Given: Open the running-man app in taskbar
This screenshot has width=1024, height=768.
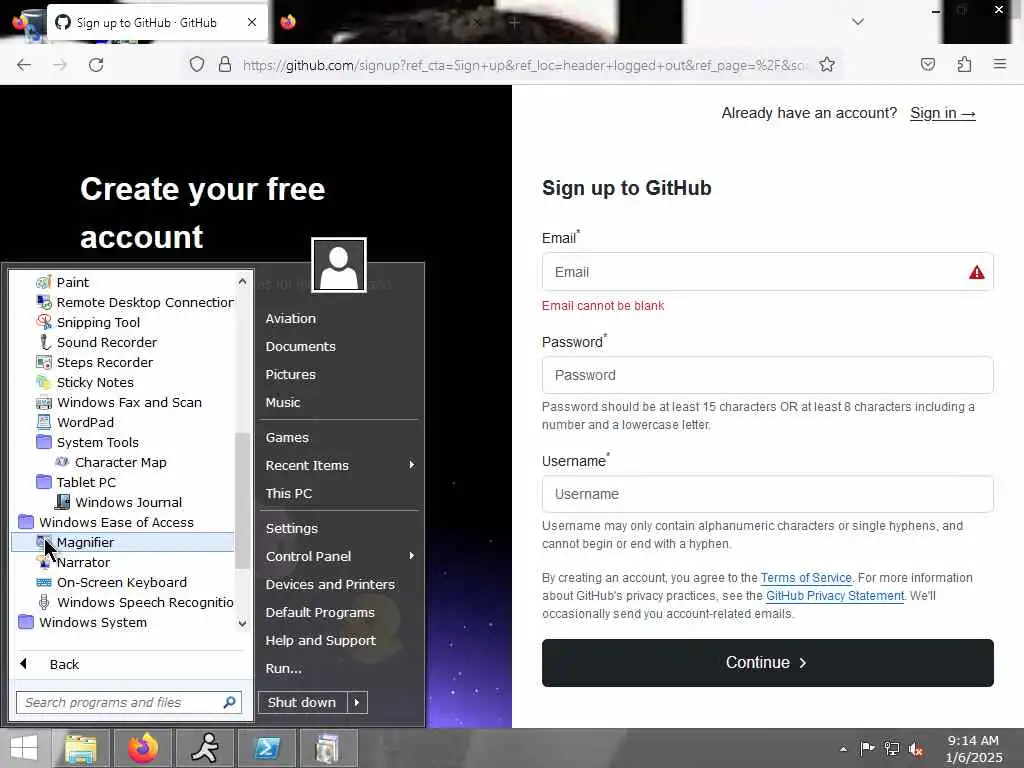Looking at the screenshot, I should pos(205,748).
